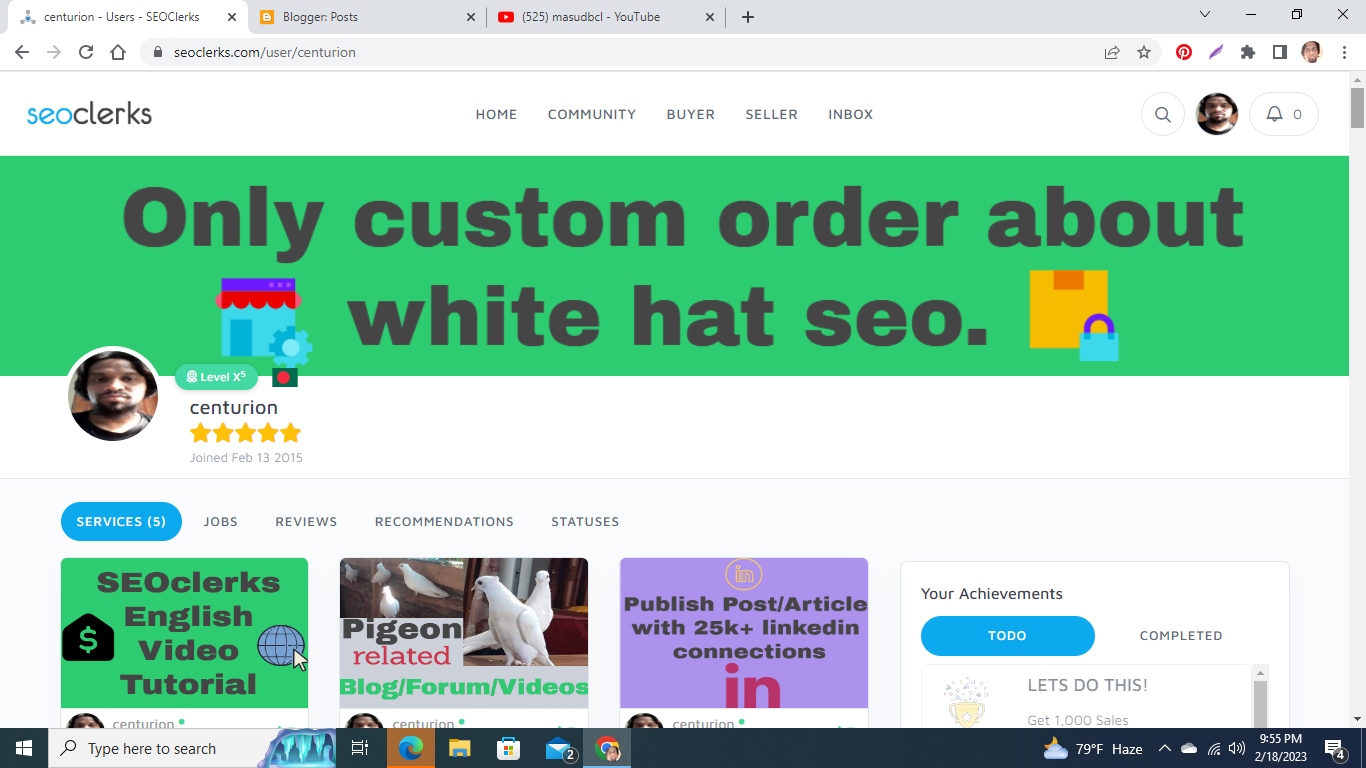Open the SELLER menu
The image size is (1366, 768).
771,115
